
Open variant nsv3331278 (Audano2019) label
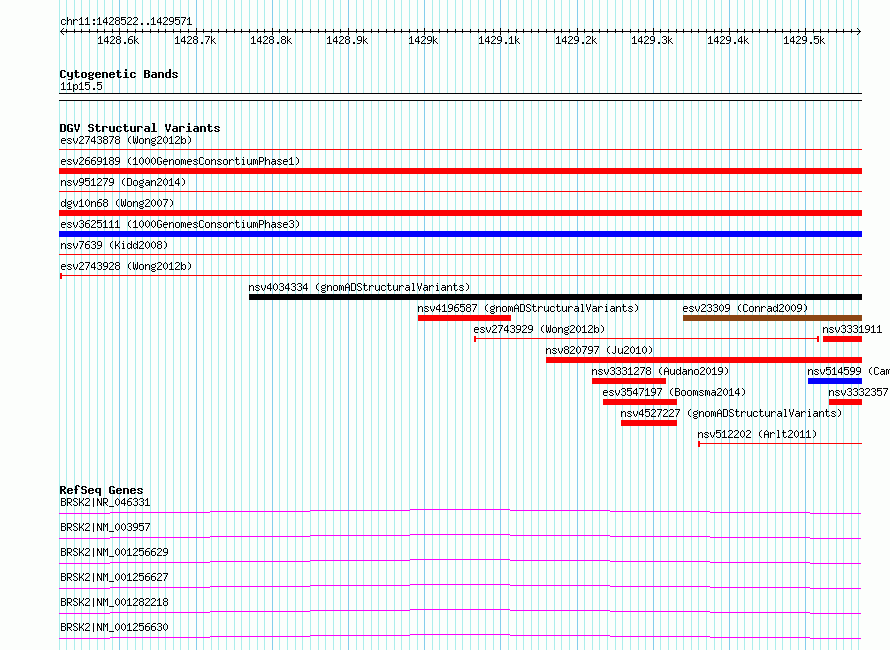(x=660, y=371)
